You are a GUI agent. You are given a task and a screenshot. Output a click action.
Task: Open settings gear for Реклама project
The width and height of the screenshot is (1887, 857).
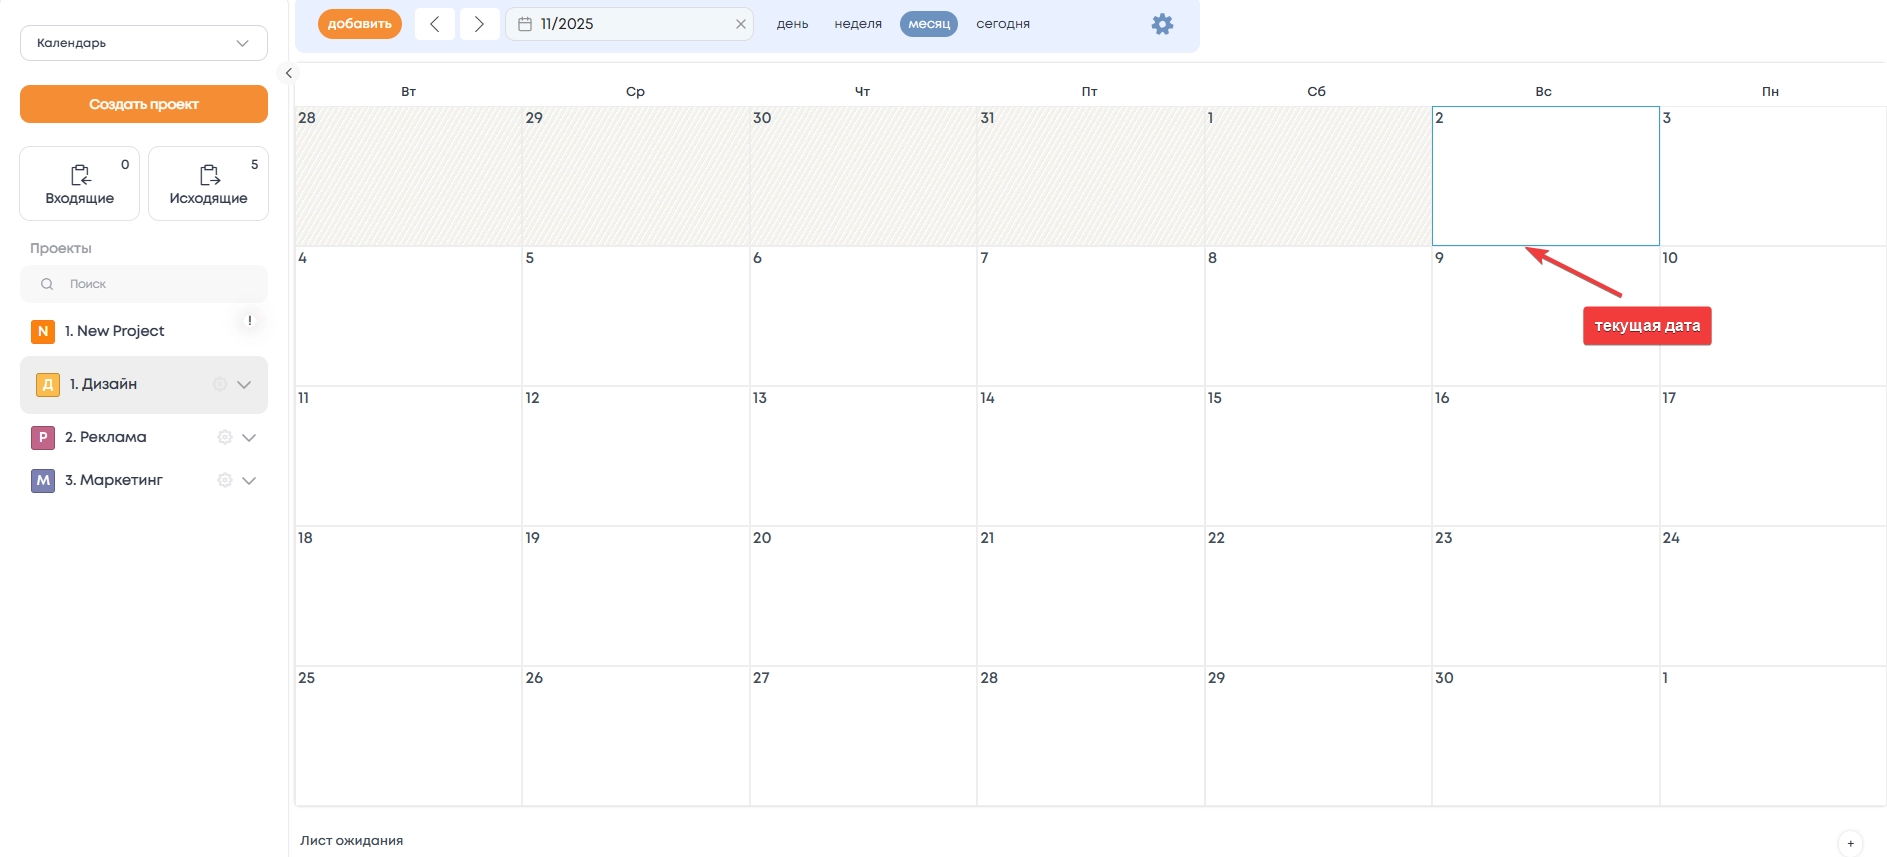coord(225,437)
